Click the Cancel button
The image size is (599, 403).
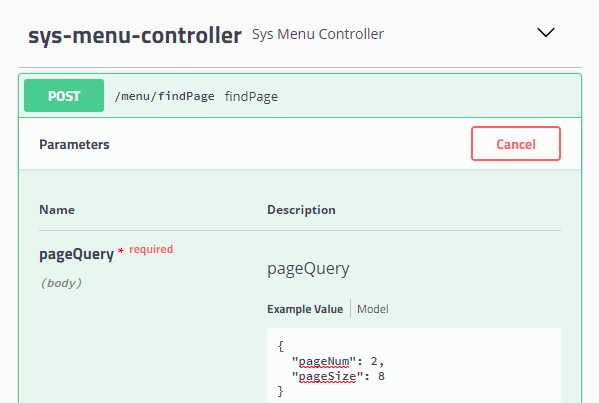tap(516, 144)
